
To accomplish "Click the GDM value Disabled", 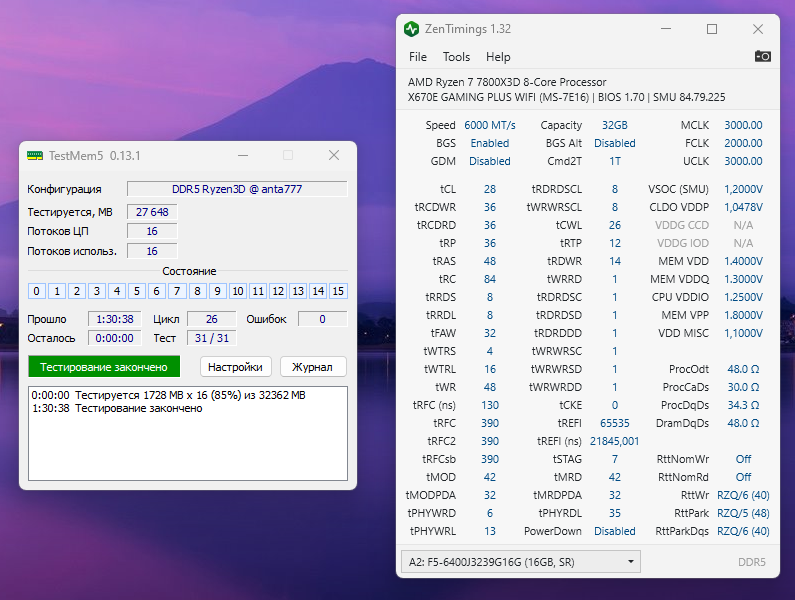I will [490, 161].
